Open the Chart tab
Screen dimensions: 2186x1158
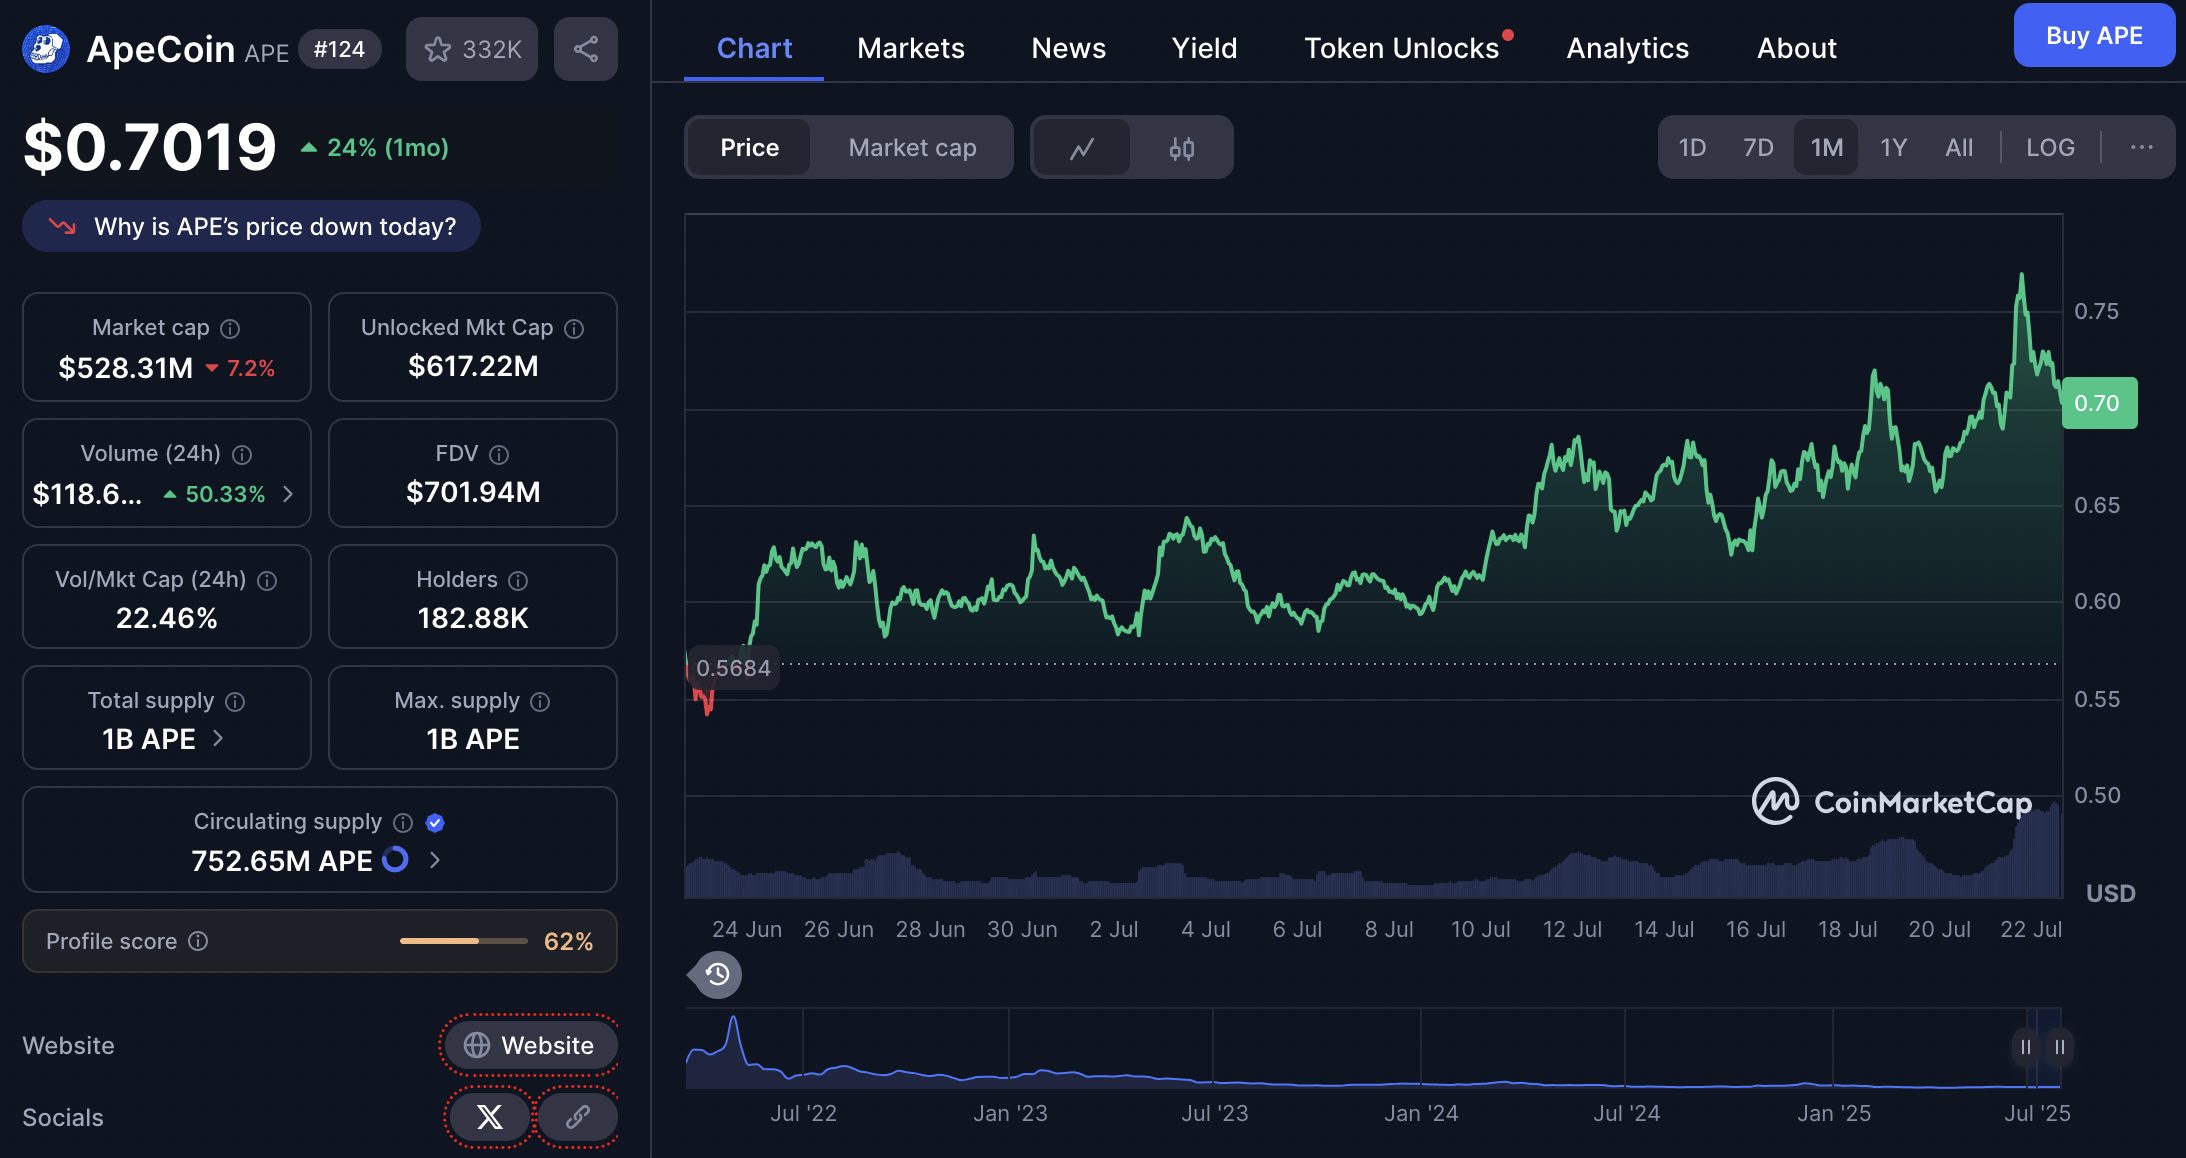click(754, 48)
